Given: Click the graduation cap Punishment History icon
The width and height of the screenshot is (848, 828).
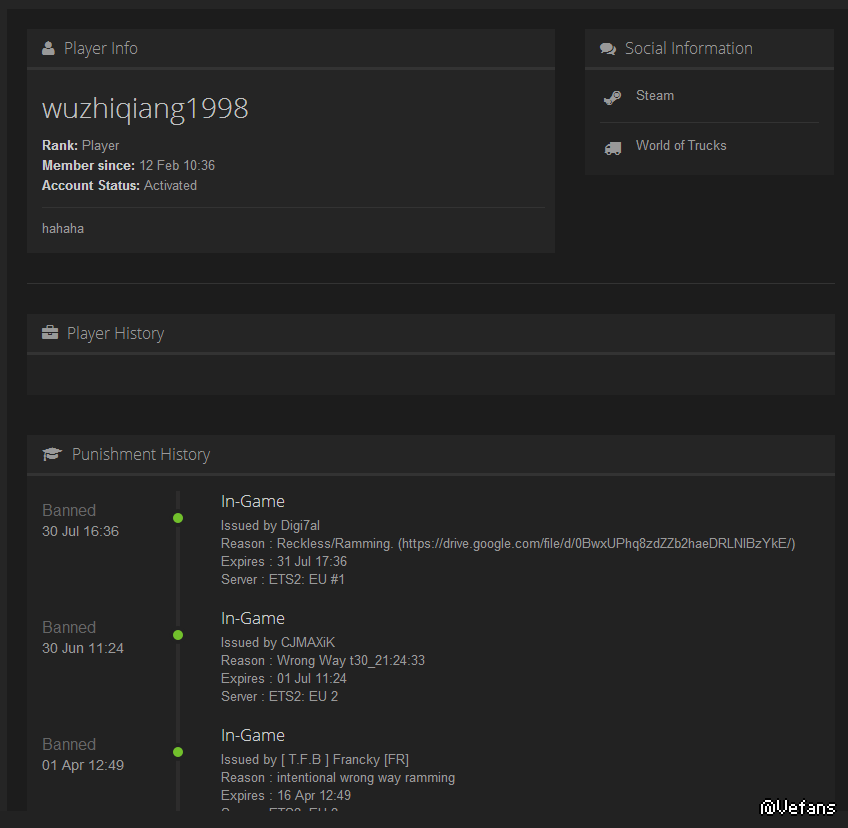Looking at the screenshot, I should [x=52, y=454].
